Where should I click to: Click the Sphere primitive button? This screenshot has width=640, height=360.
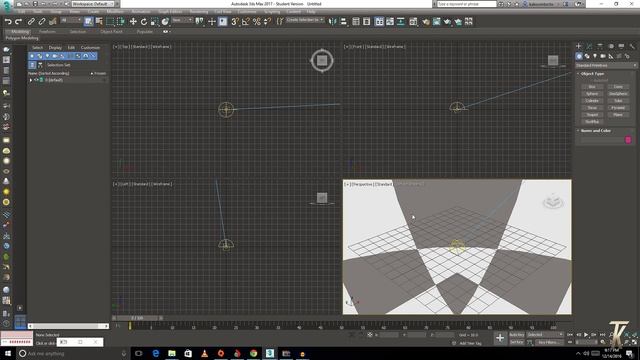592,94
